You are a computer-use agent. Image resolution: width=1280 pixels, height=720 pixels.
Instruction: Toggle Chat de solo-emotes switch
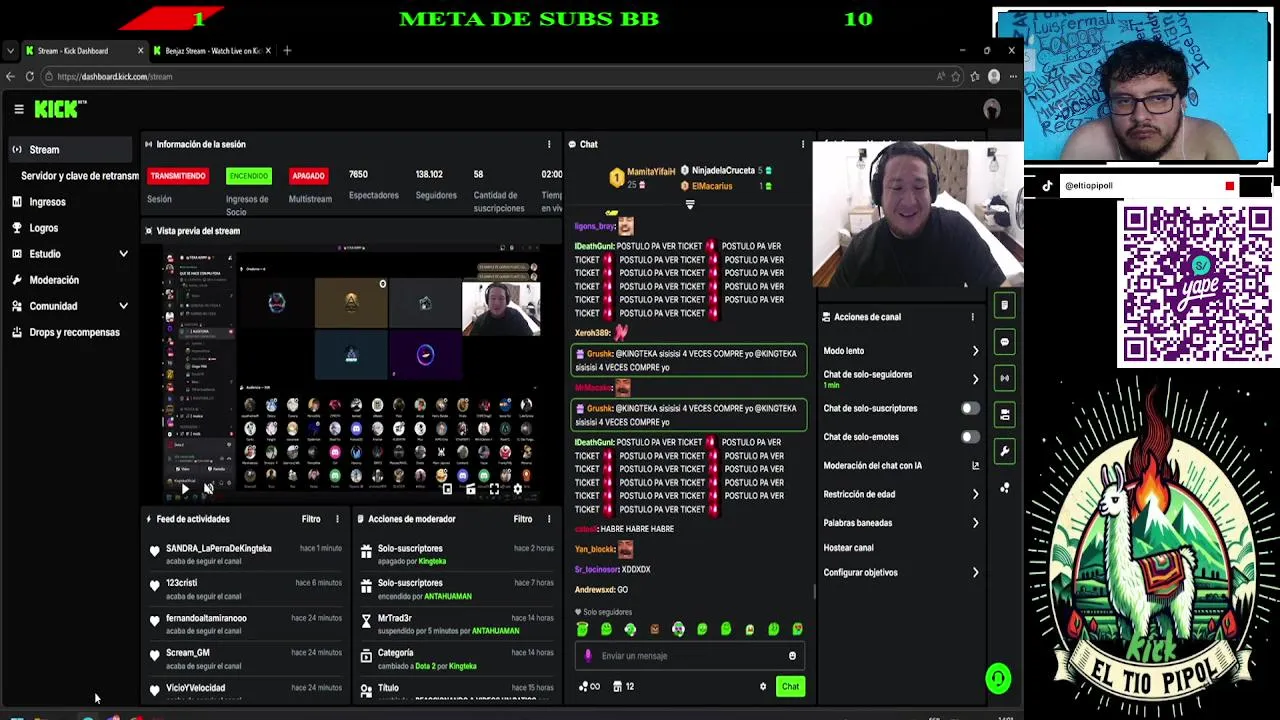[x=970, y=437]
